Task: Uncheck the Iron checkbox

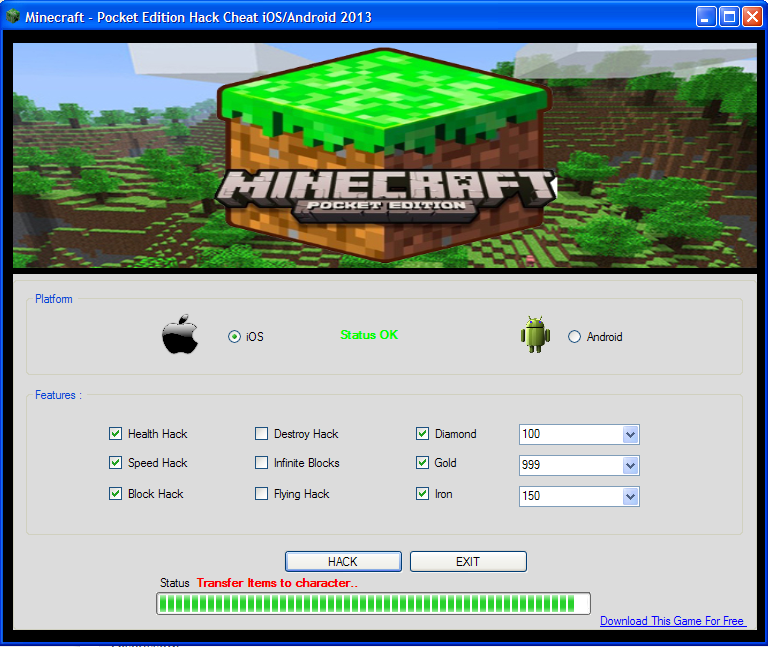Action: point(422,493)
